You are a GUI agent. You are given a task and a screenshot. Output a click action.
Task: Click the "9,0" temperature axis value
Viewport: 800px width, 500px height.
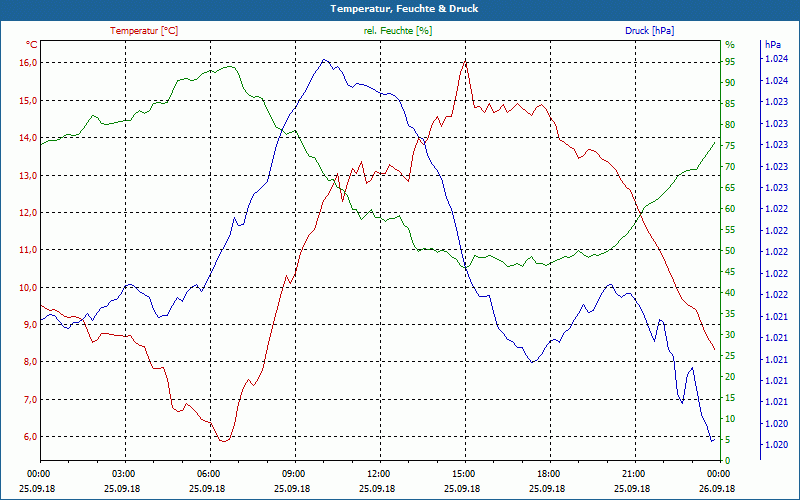30,324
